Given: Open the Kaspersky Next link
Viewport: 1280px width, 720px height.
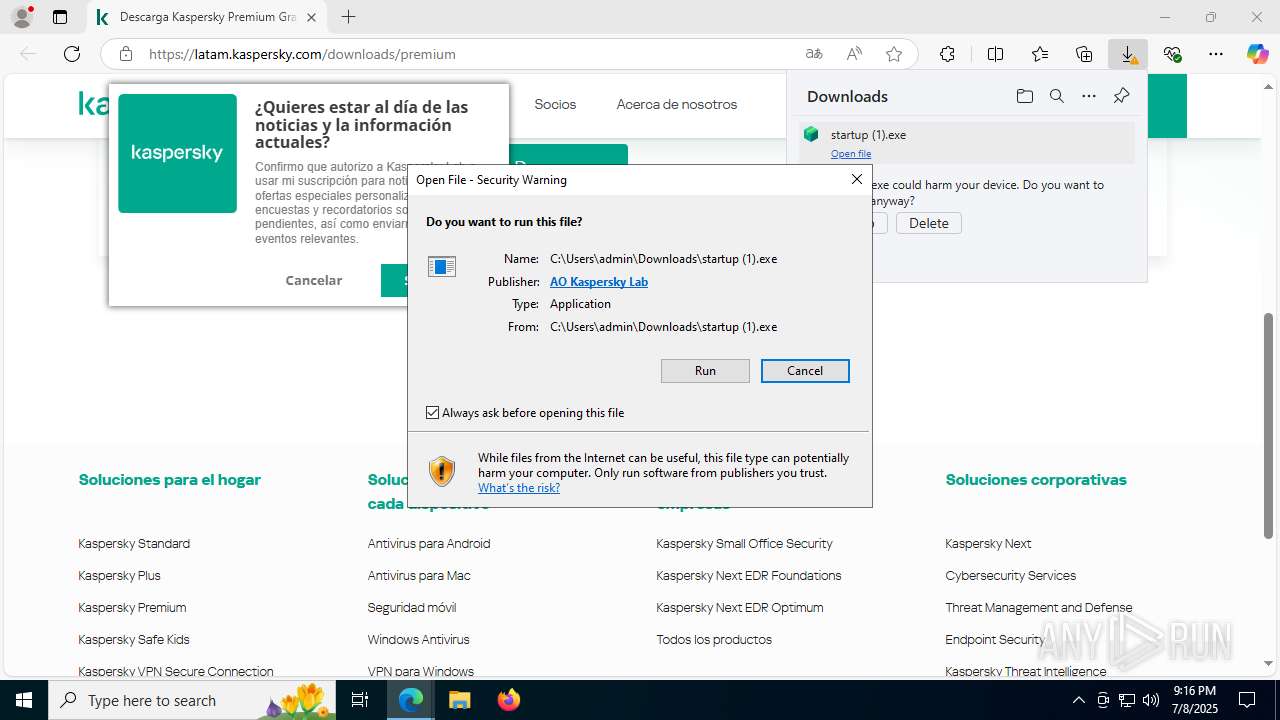Looking at the screenshot, I should click(x=988, y=543).
